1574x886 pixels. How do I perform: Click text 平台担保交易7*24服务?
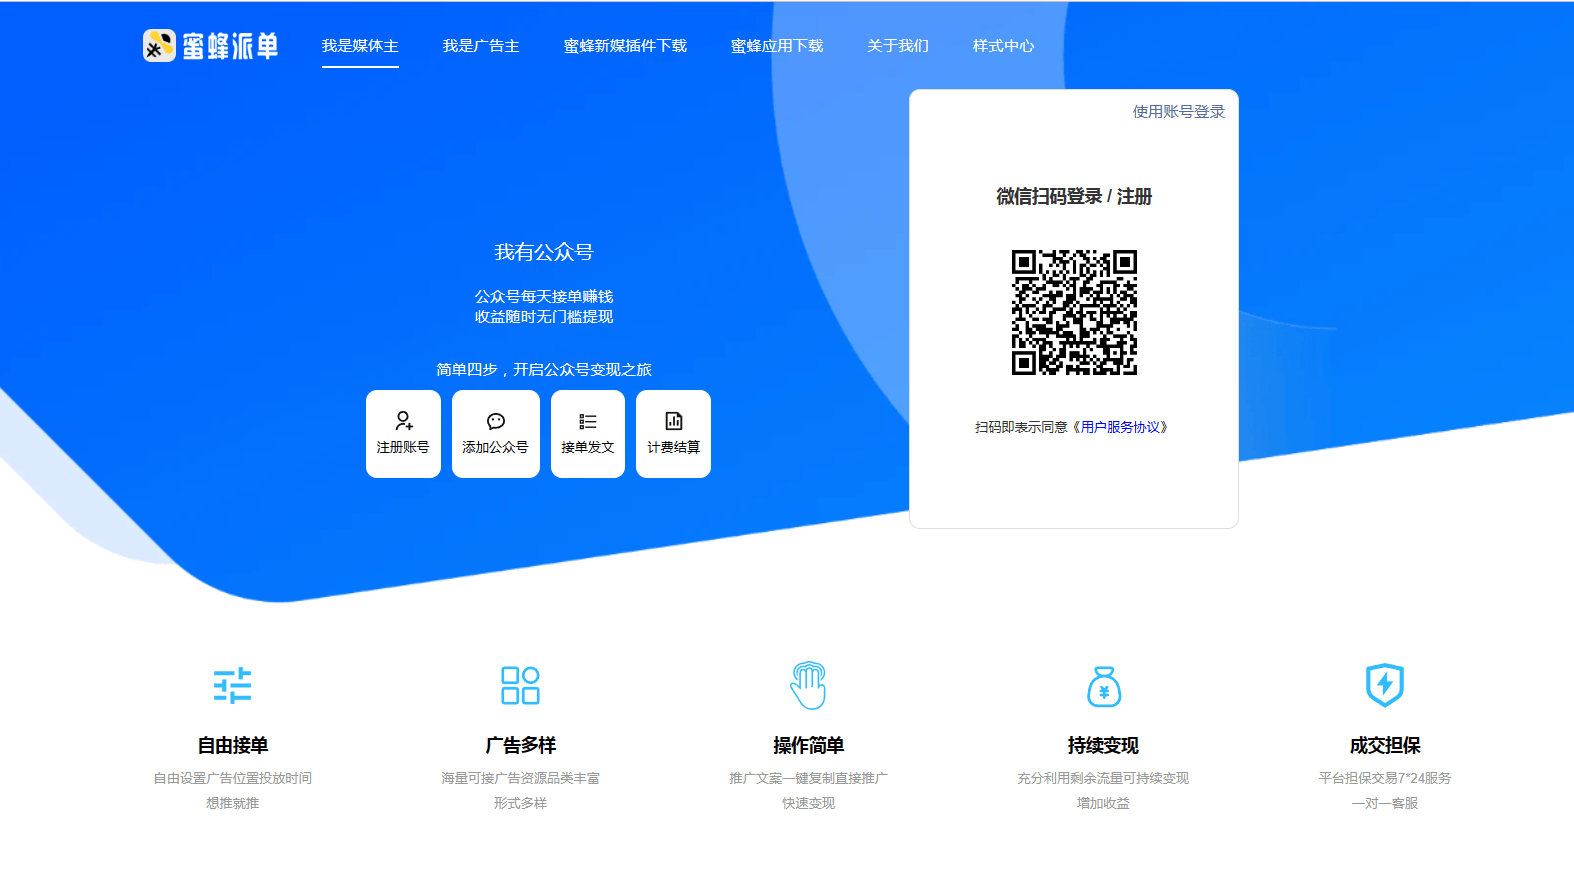click(1385, 778)
